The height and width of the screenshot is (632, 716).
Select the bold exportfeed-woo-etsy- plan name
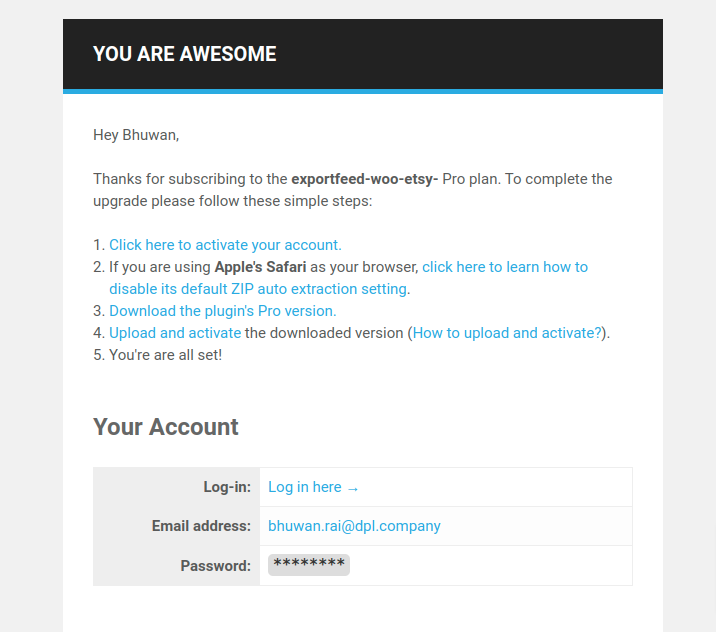coord(364,179)
